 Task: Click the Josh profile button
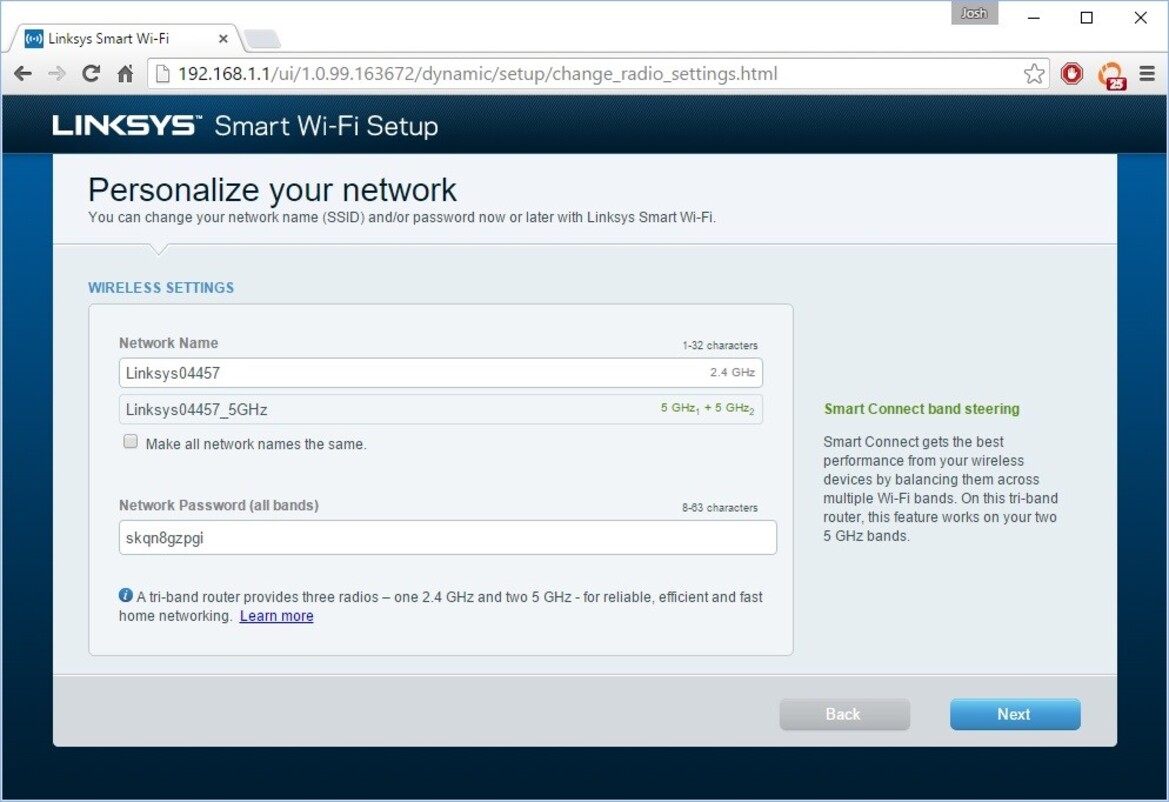tap(974, 13)
